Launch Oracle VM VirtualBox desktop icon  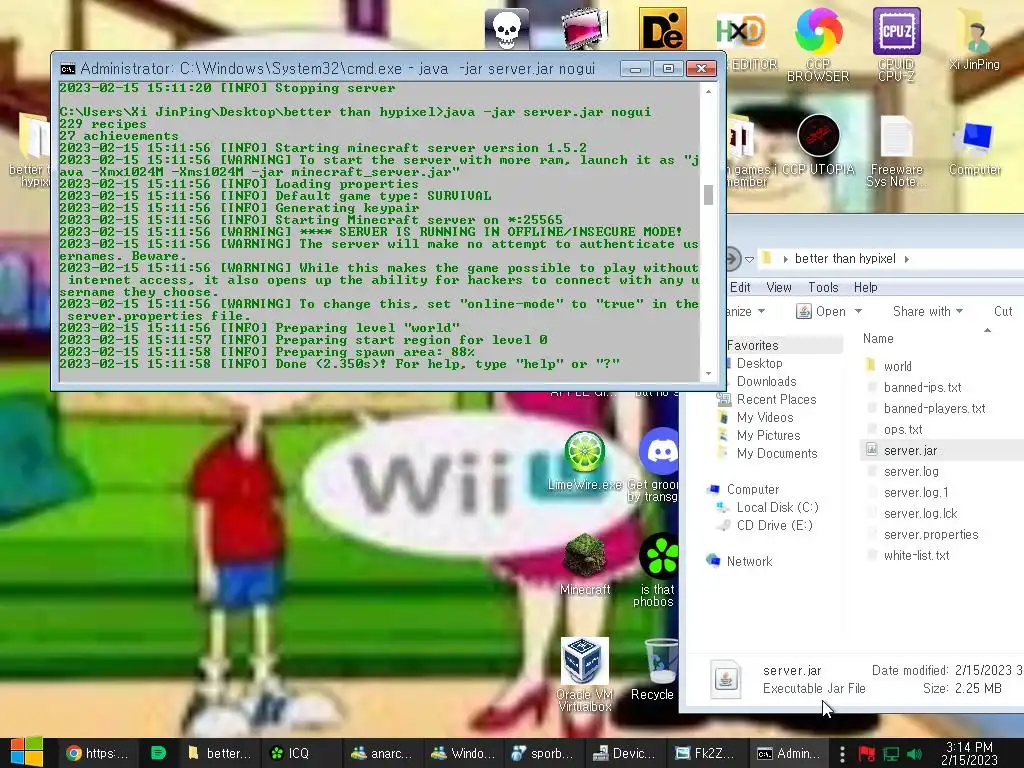point(585,675)
